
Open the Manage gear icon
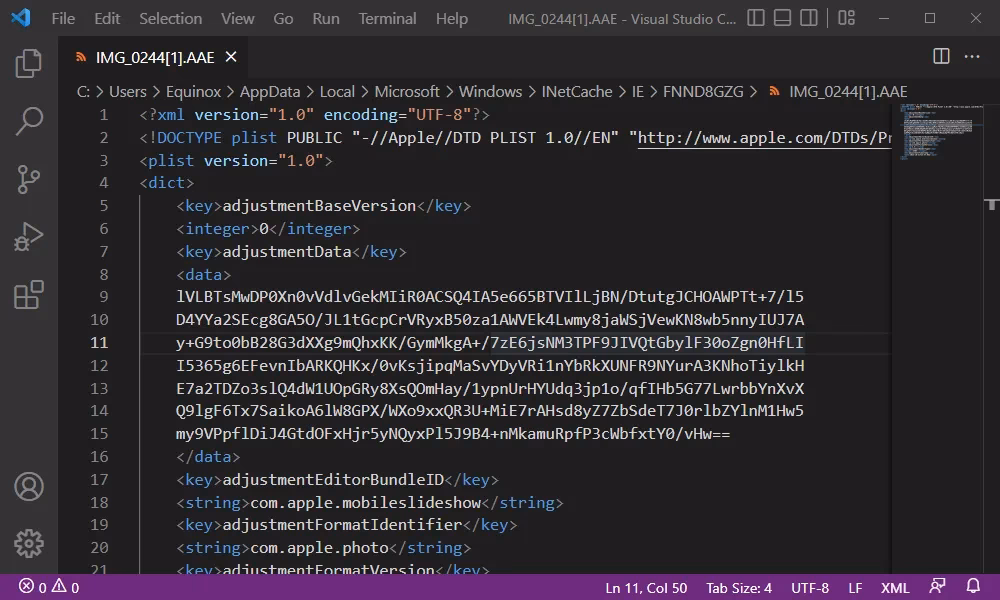pyautogui.click(x=28, y=543)
